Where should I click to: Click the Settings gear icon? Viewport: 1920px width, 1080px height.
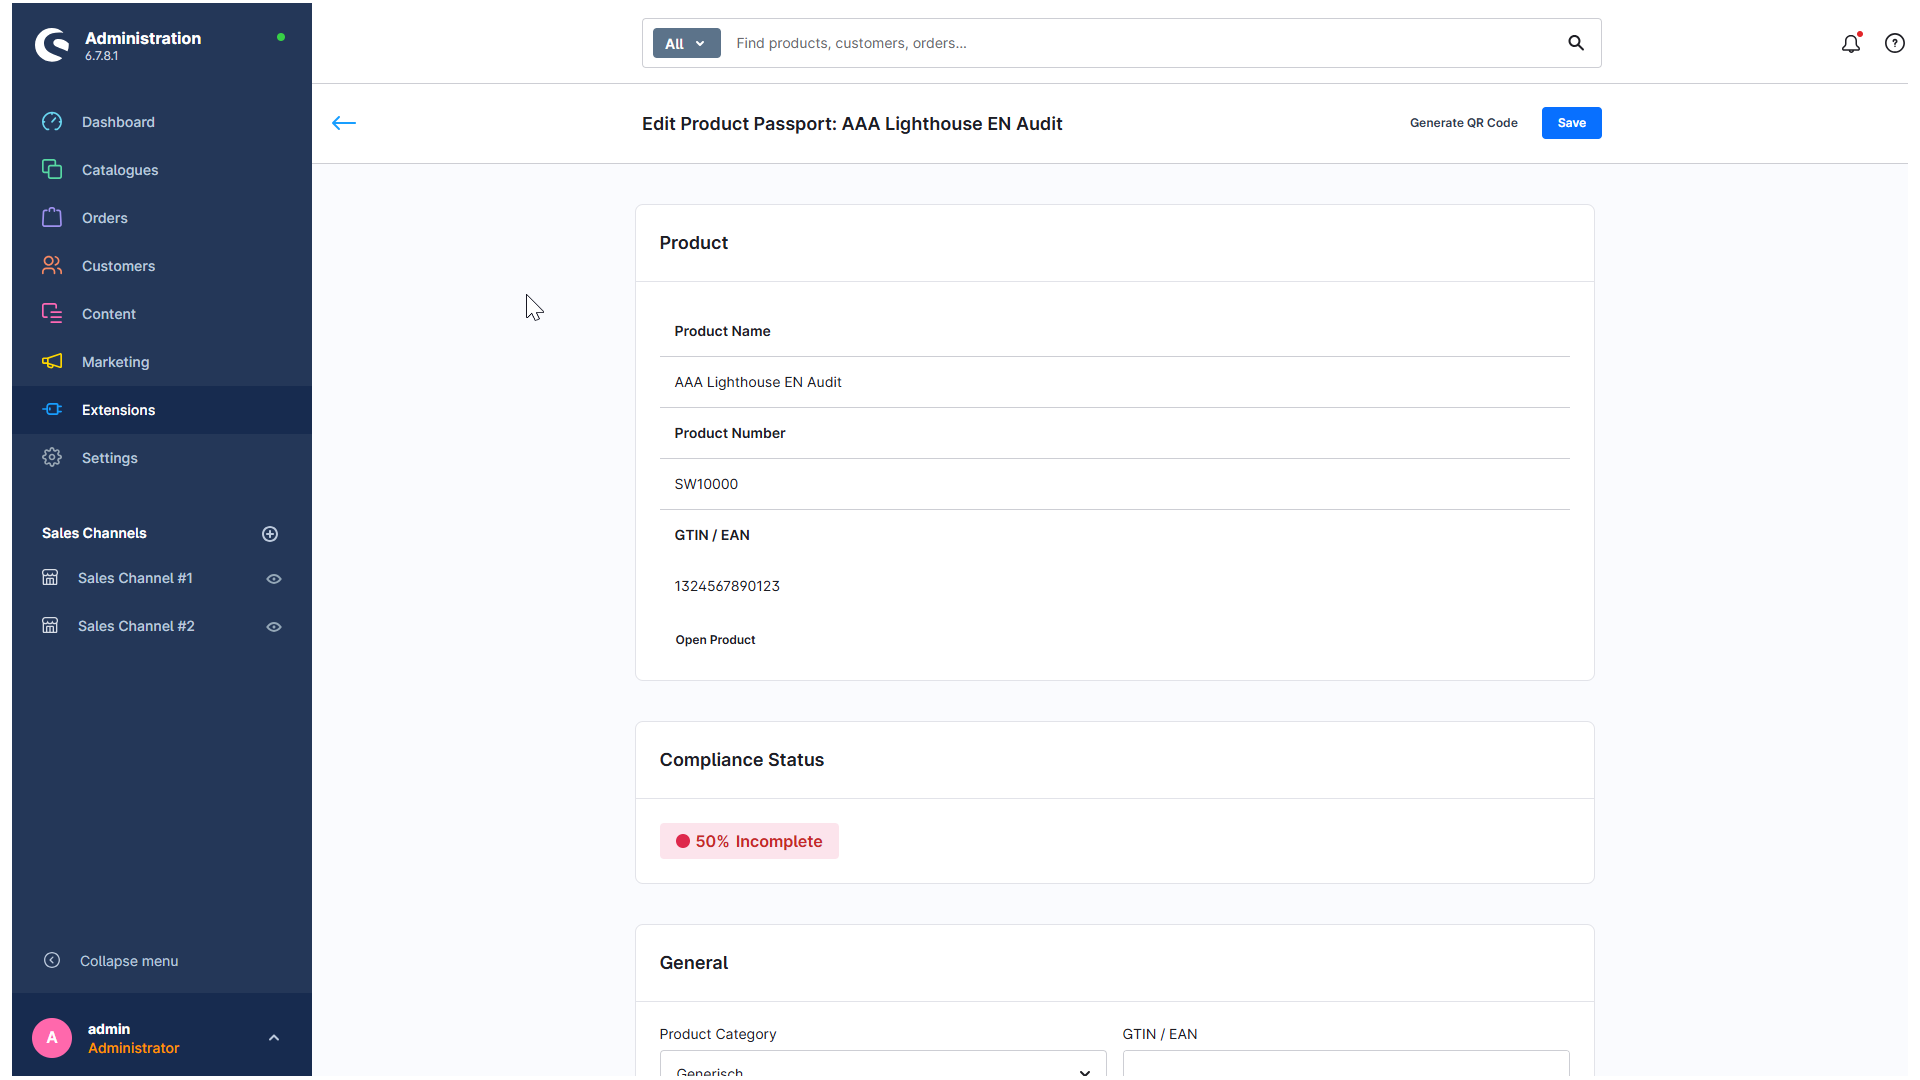(52, 458)
